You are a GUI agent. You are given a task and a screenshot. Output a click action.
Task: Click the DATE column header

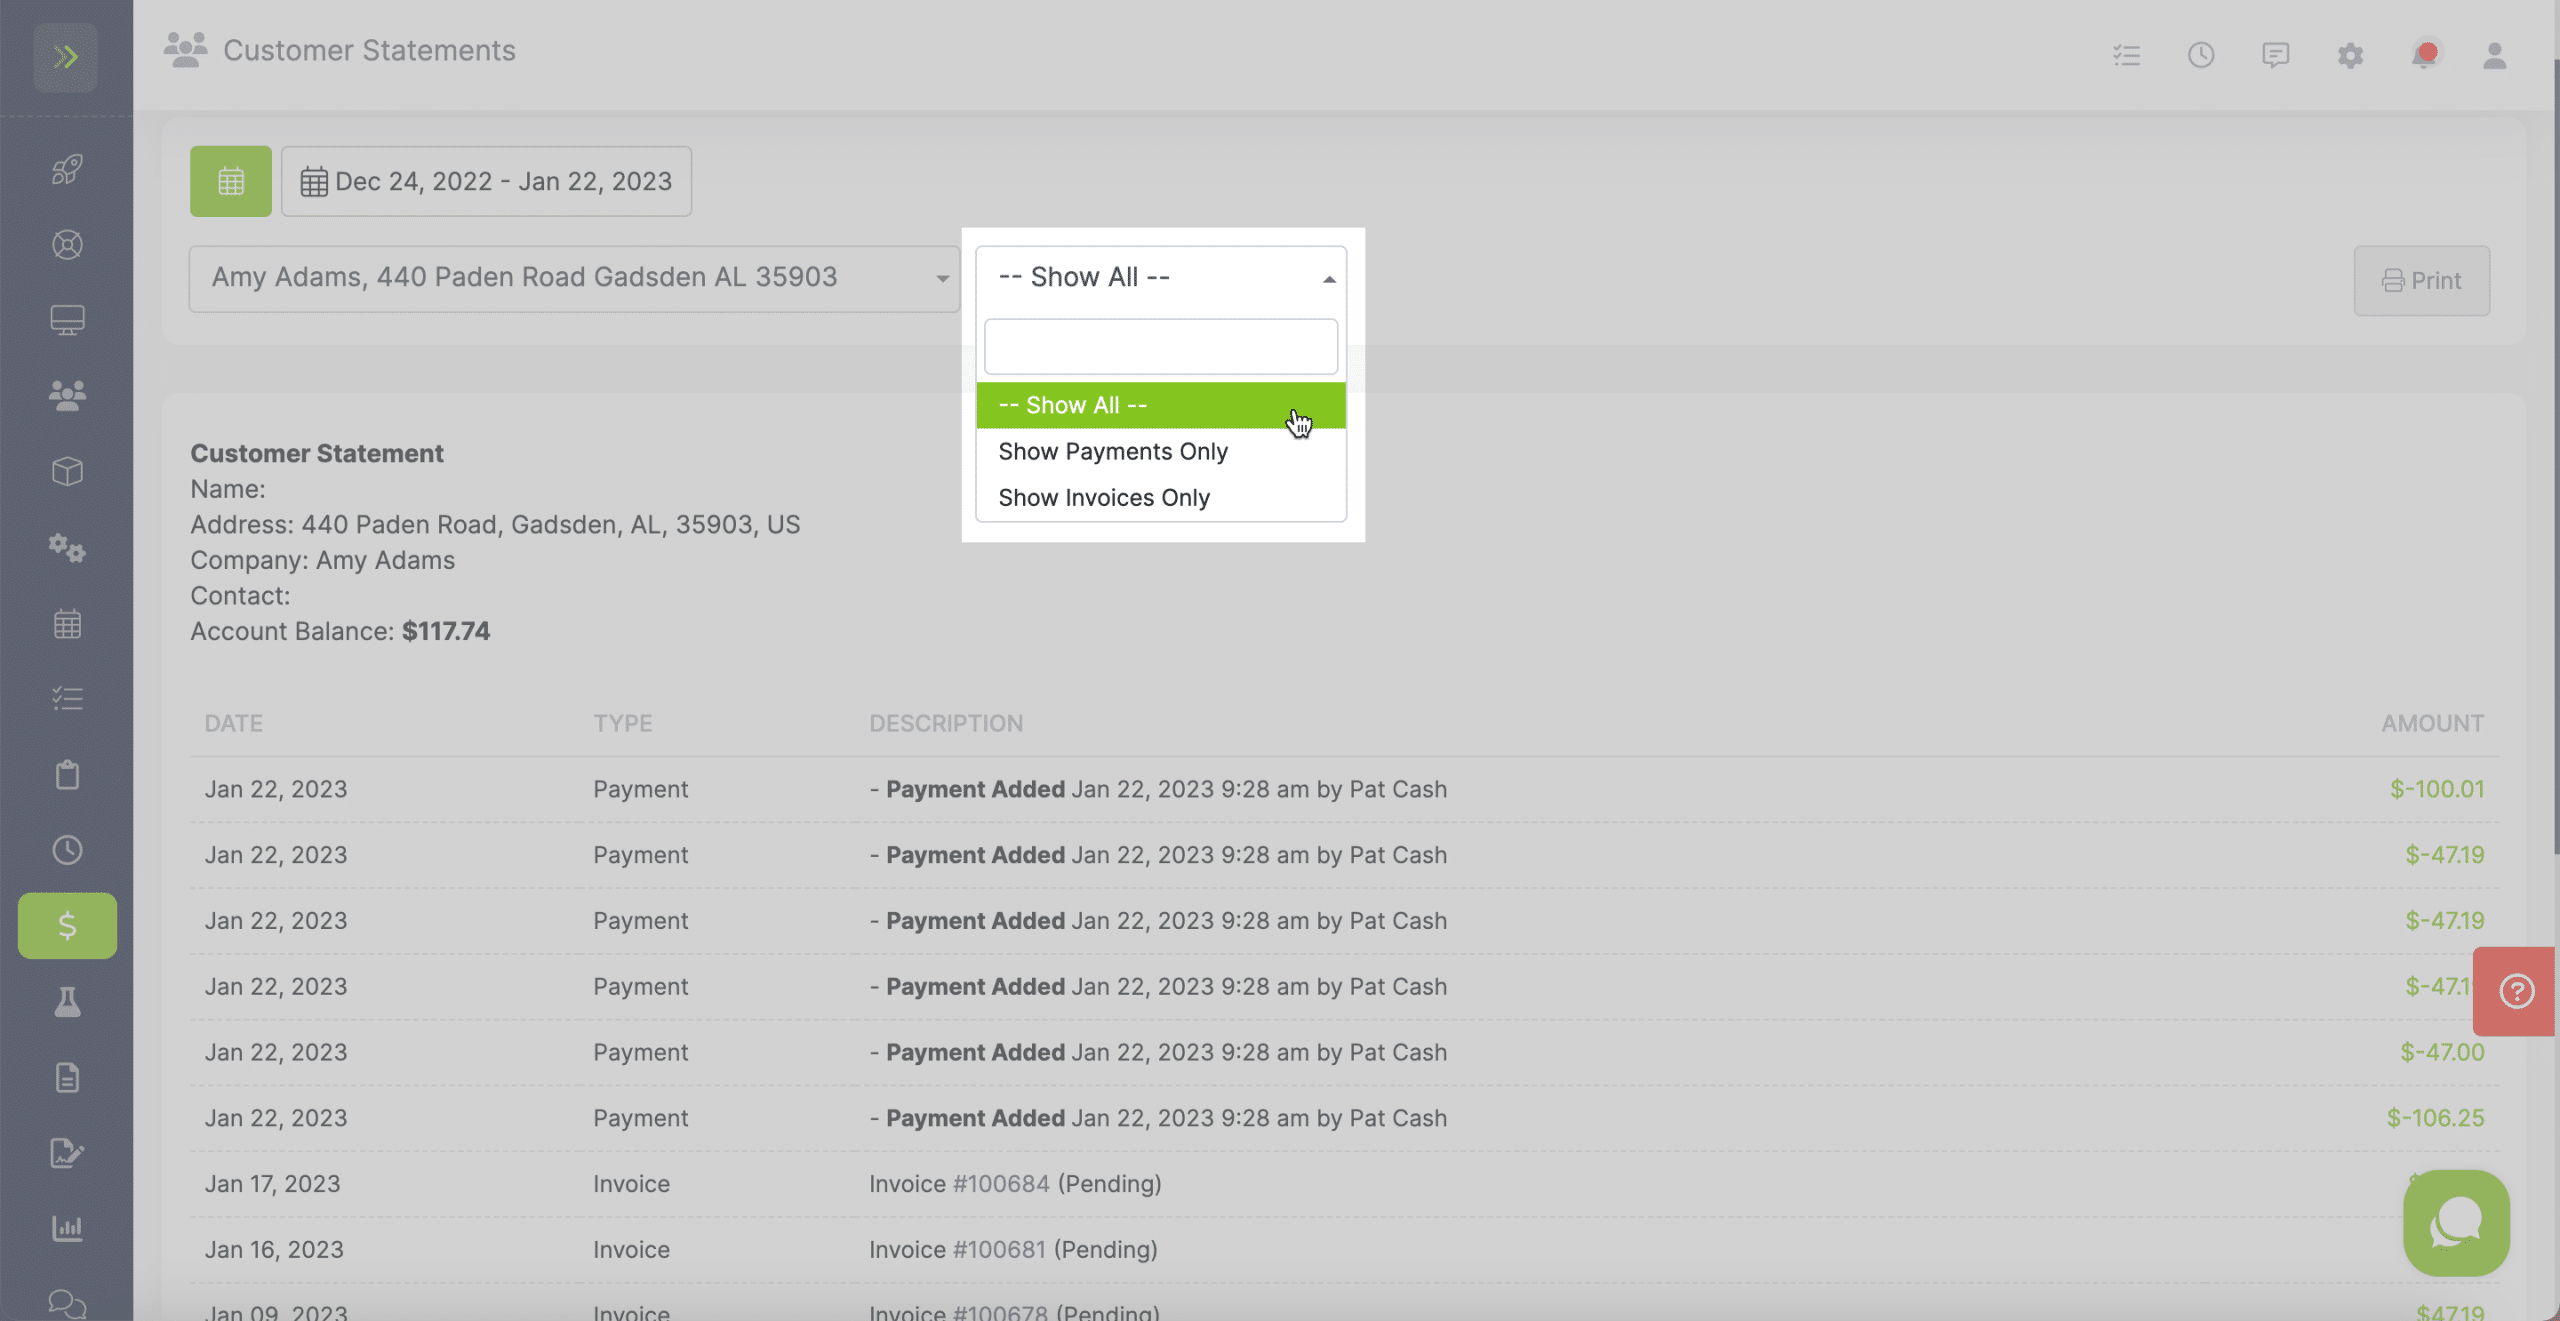click(x=234, y=723)
